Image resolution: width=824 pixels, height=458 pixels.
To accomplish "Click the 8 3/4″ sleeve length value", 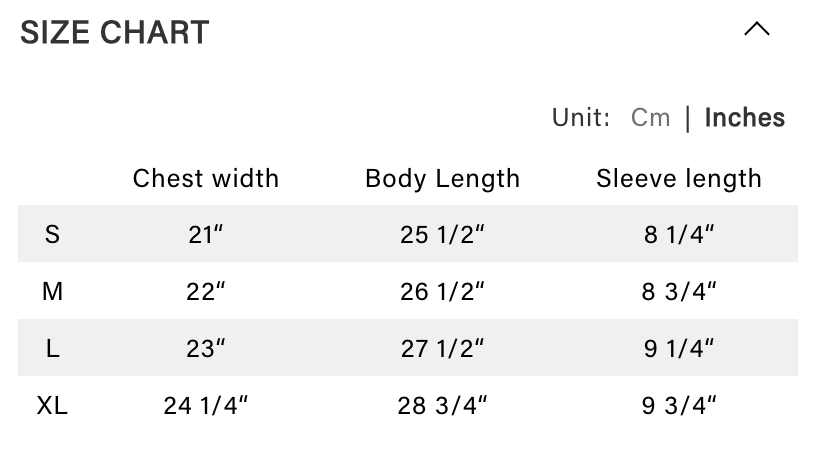I will click(x=679, y=292).
